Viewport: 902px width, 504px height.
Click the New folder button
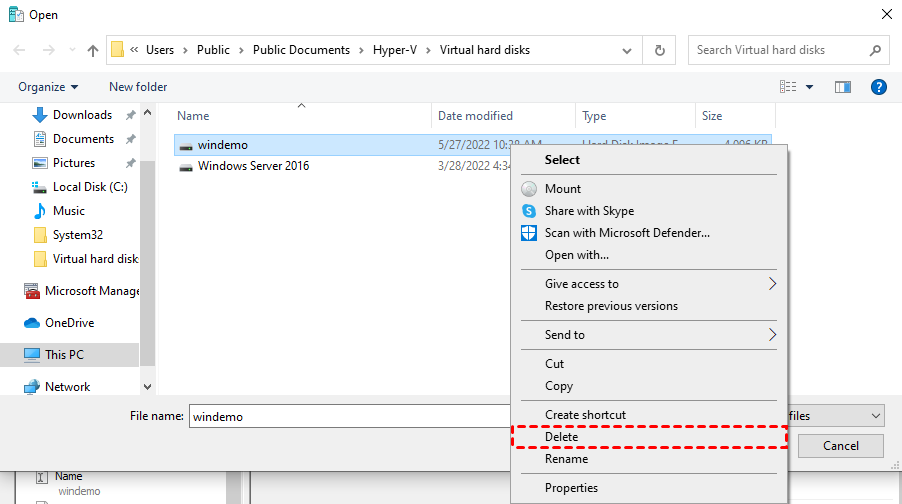(138, 87)
